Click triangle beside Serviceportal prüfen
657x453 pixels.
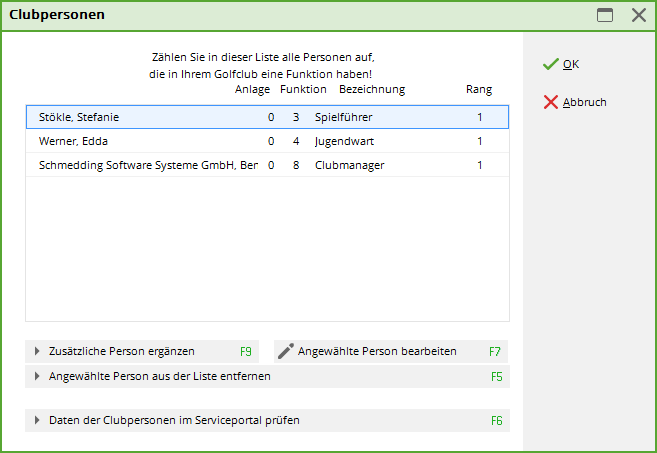point(37,420)
